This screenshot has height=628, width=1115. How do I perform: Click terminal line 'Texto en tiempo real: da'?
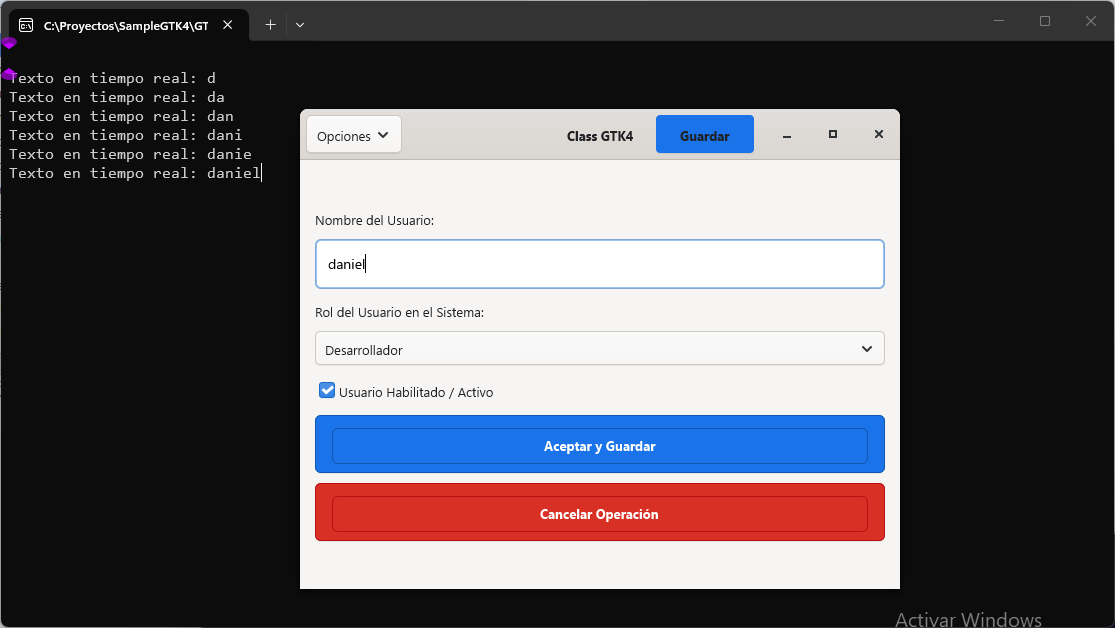[117, 97]
